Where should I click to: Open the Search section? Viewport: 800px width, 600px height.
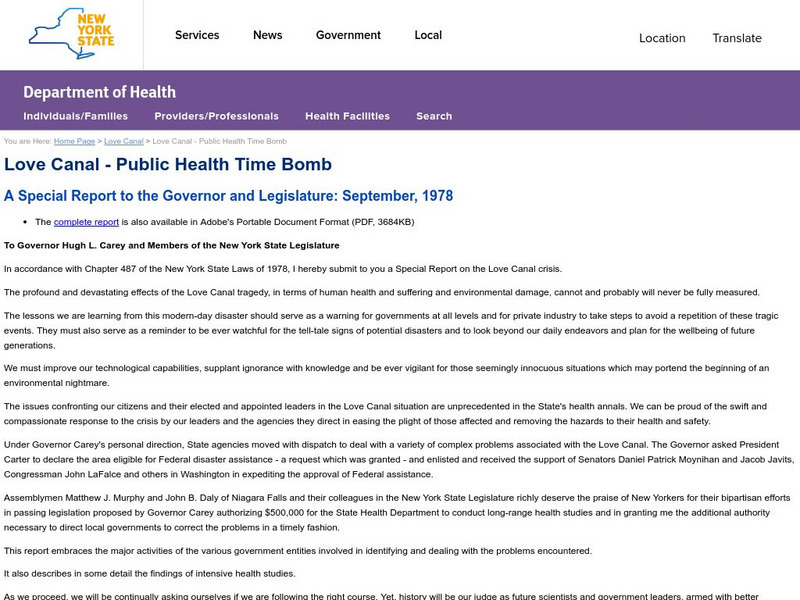(x=434, y=116)
